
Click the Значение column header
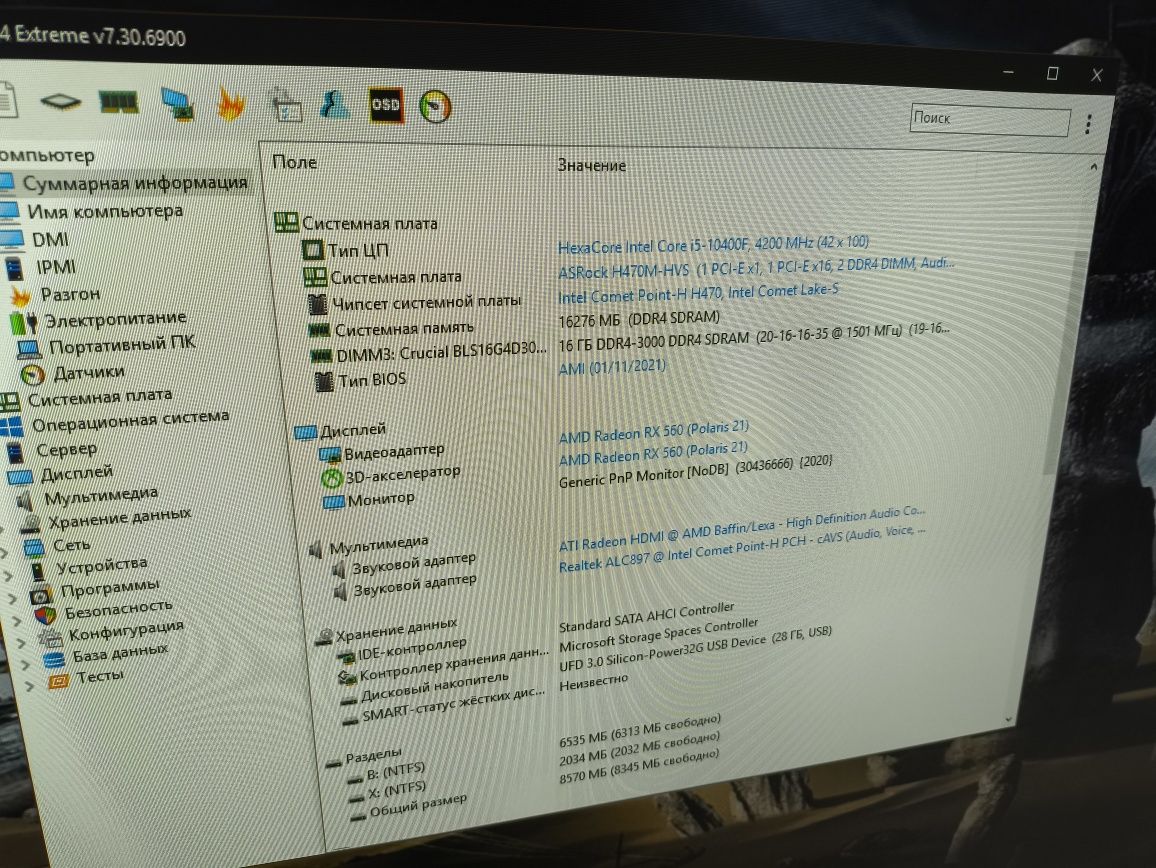(x=591, y=165)
